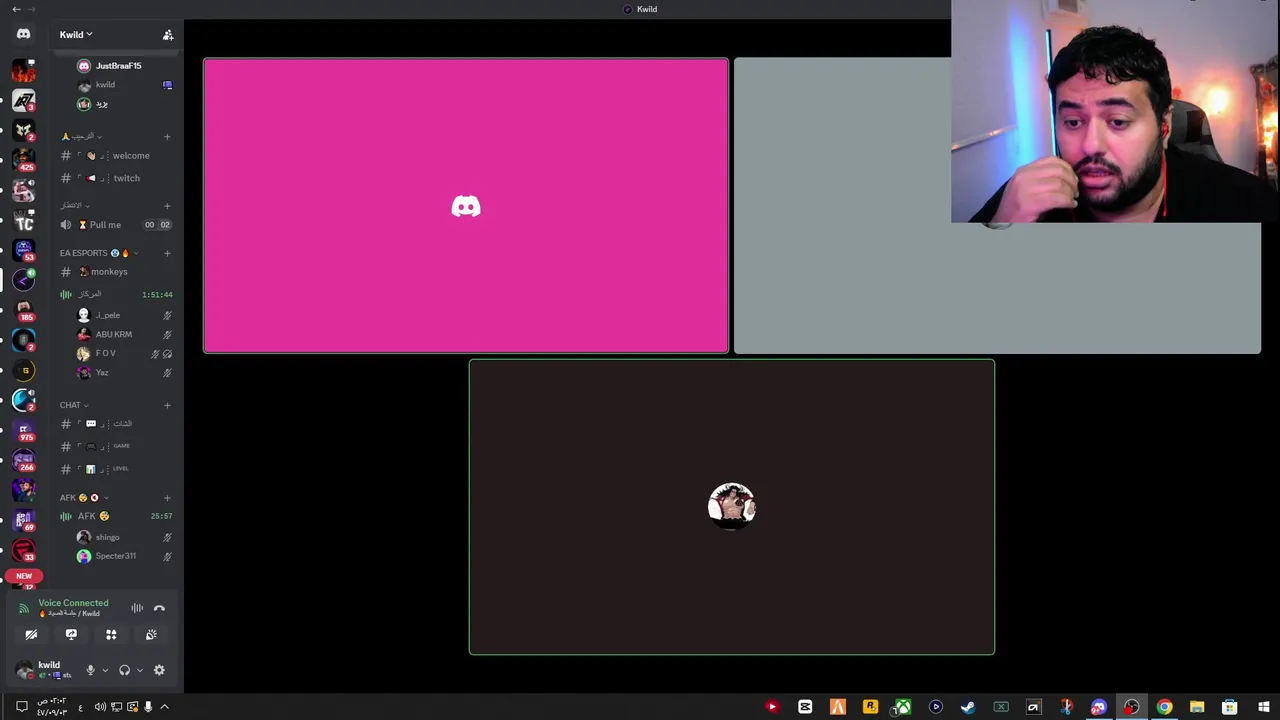
Task: Collapse the EA ESPORTS category
Action: click(x=98, y=253)
